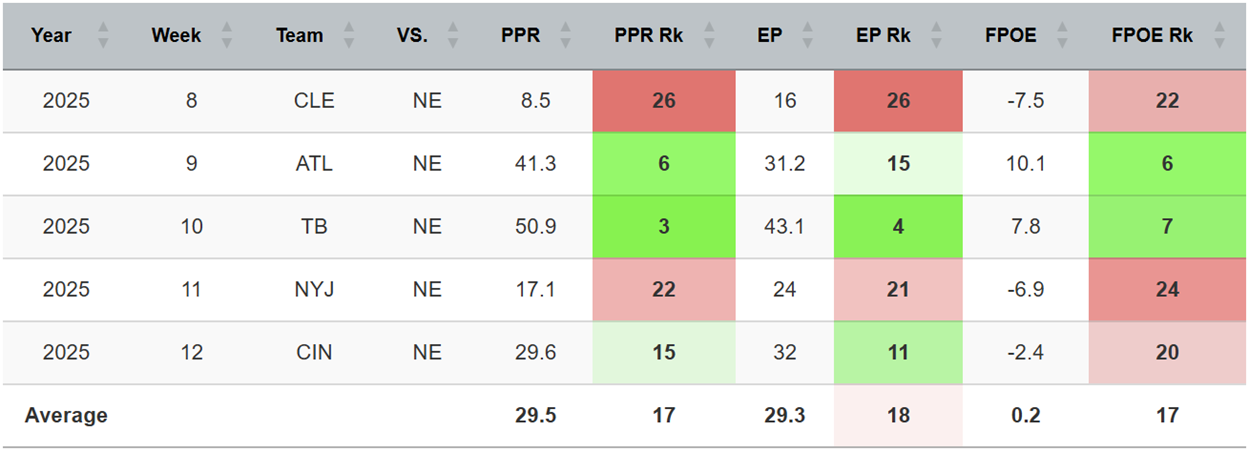Click the green PPR Rk 3 cell

pos(663,226)
